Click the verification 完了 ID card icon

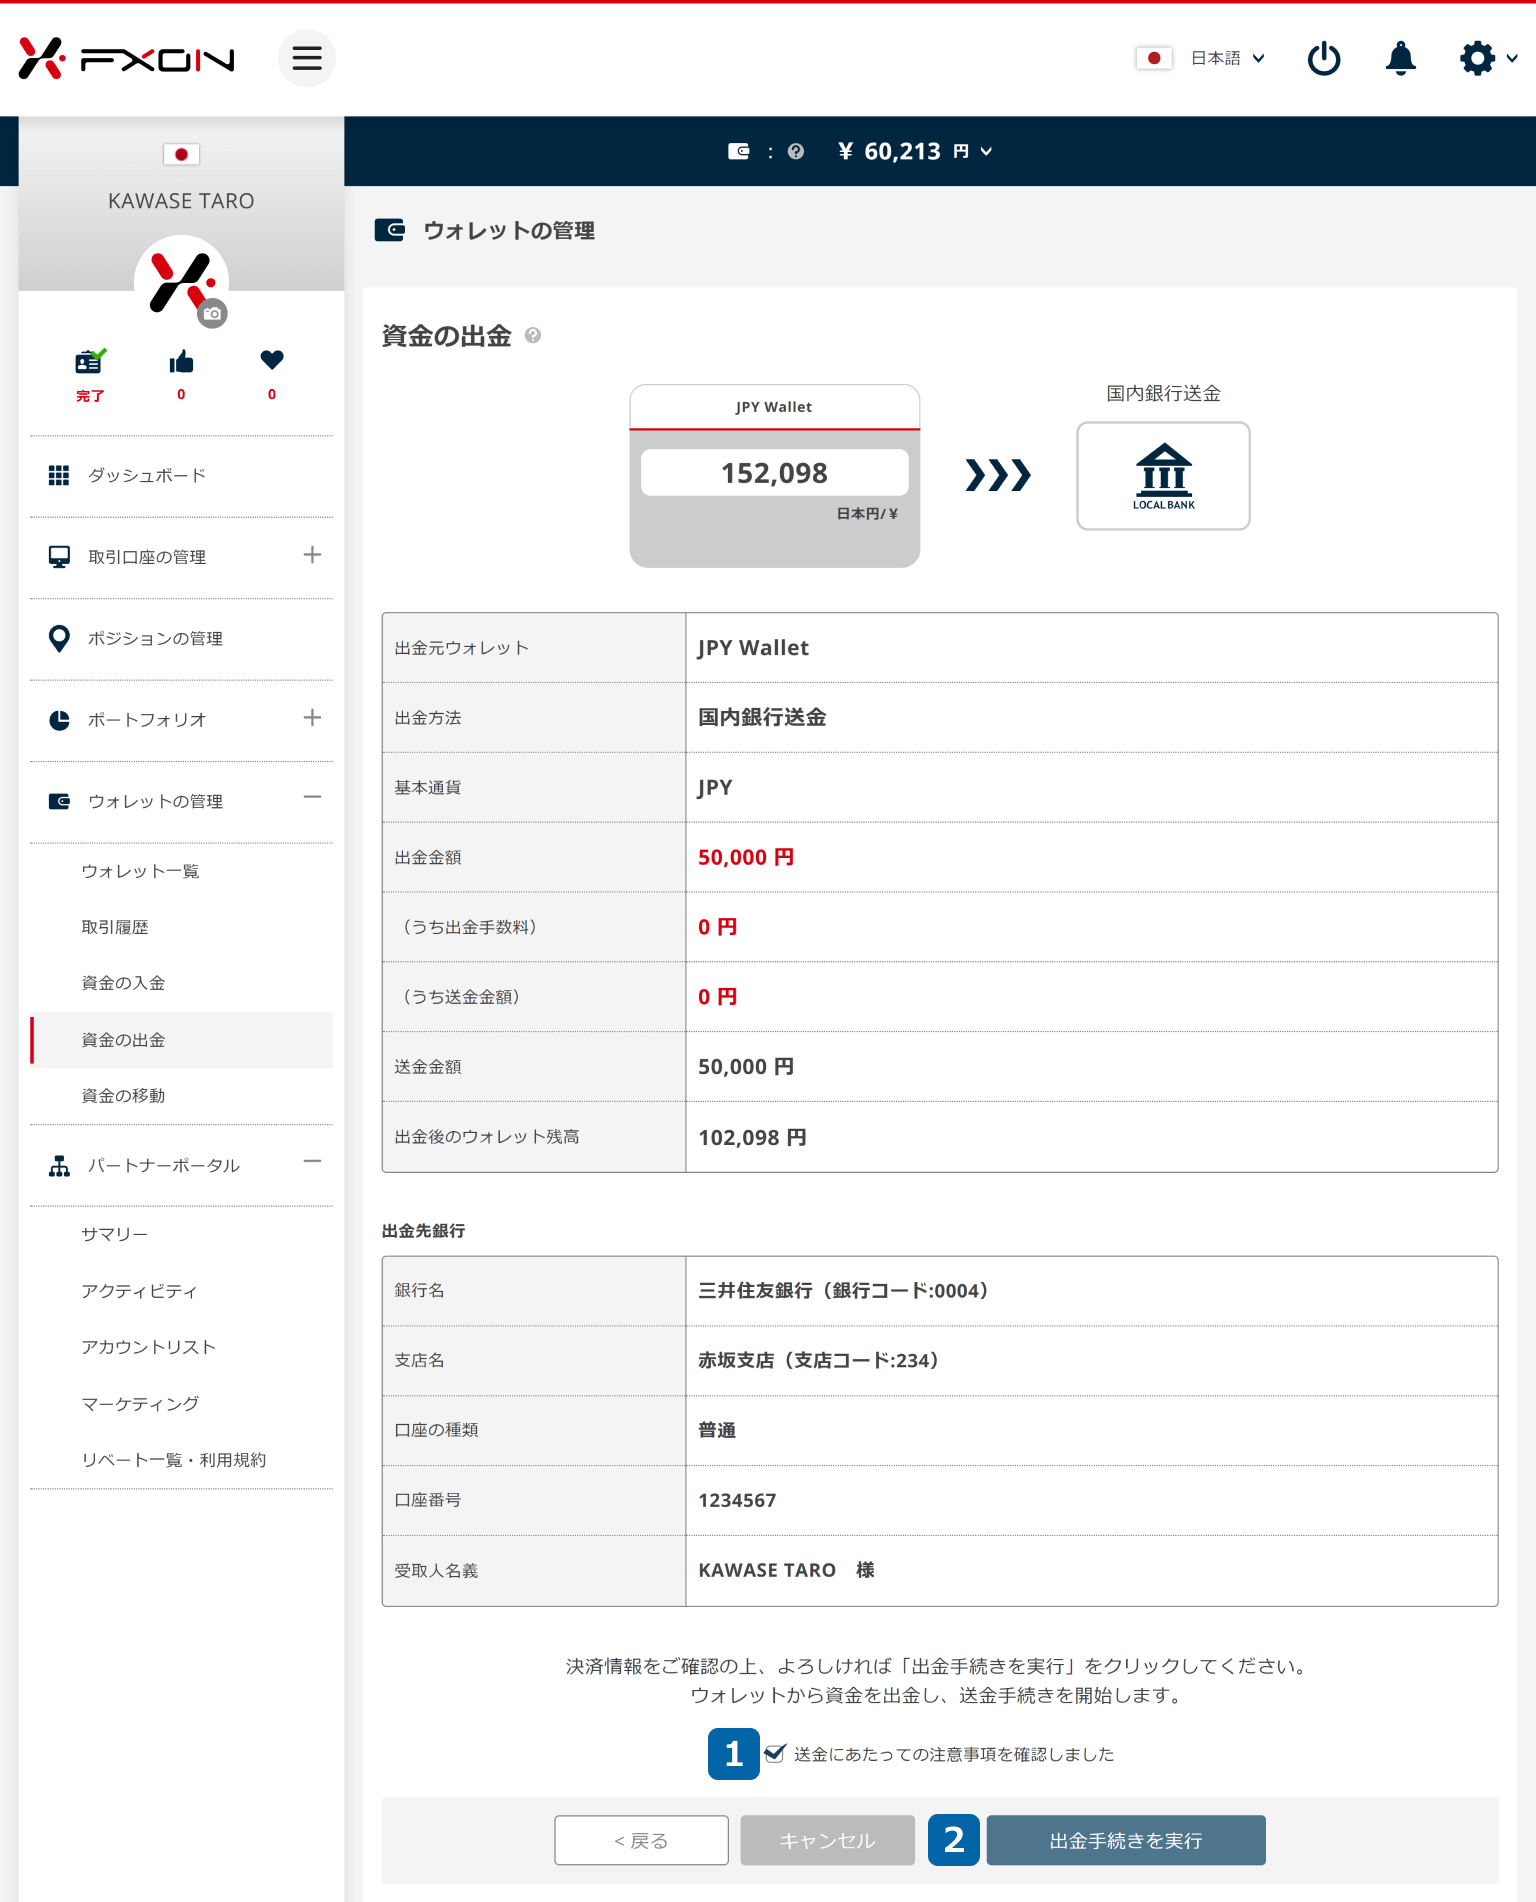click(x=90, y=361)
